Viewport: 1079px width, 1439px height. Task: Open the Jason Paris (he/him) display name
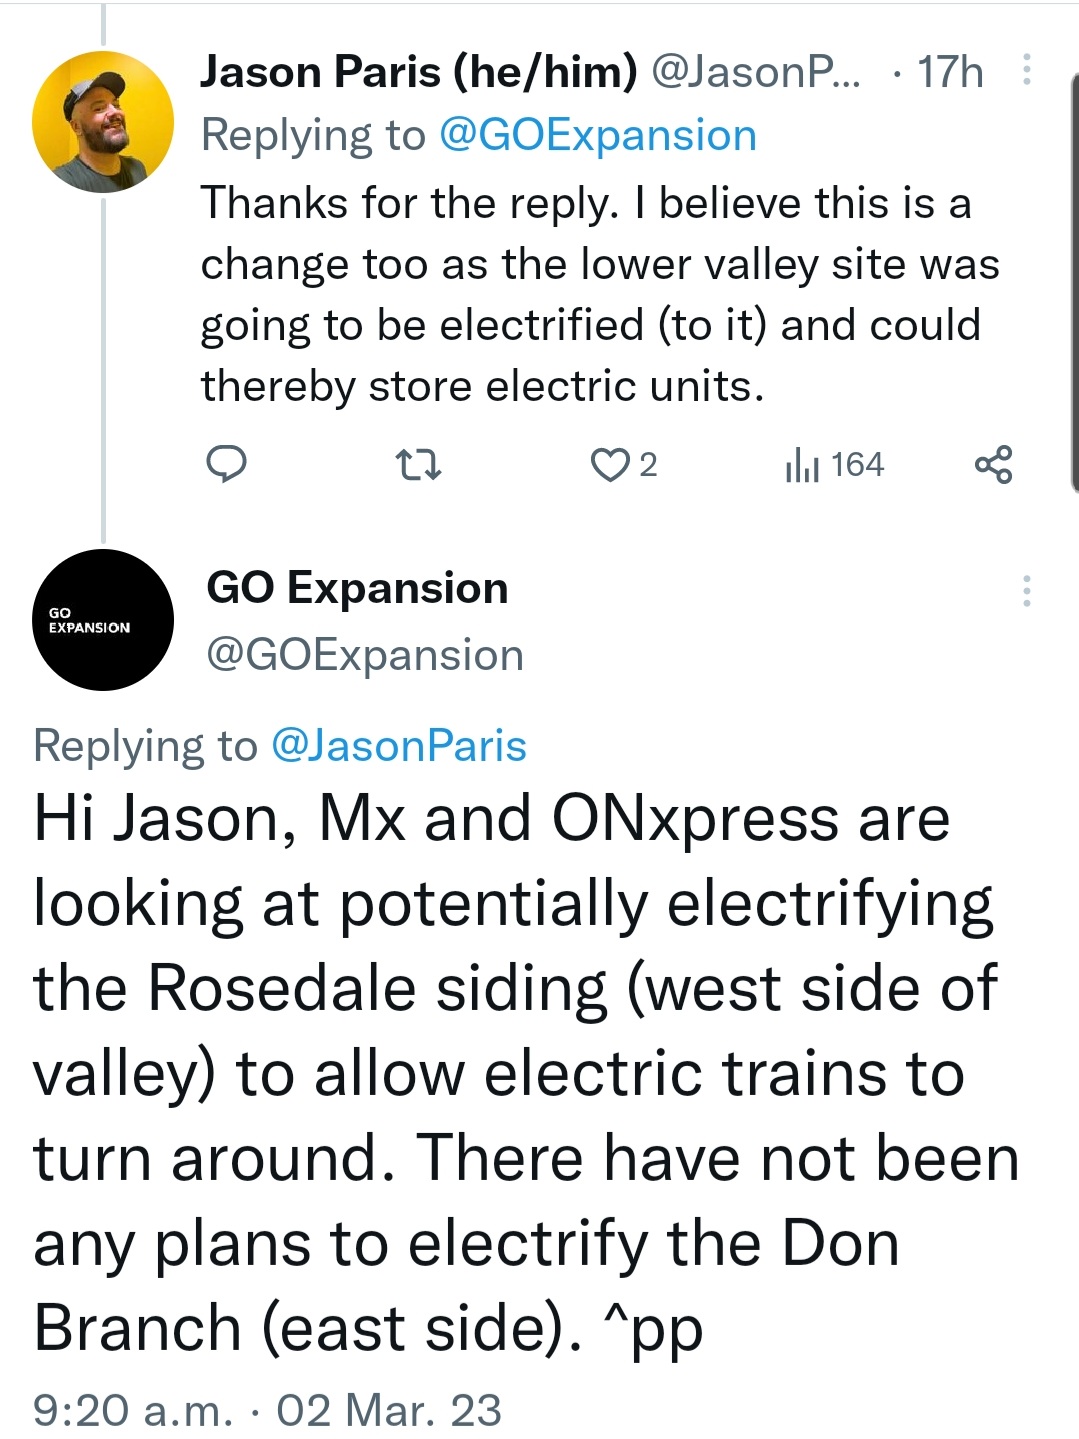[x=418, y=72]
